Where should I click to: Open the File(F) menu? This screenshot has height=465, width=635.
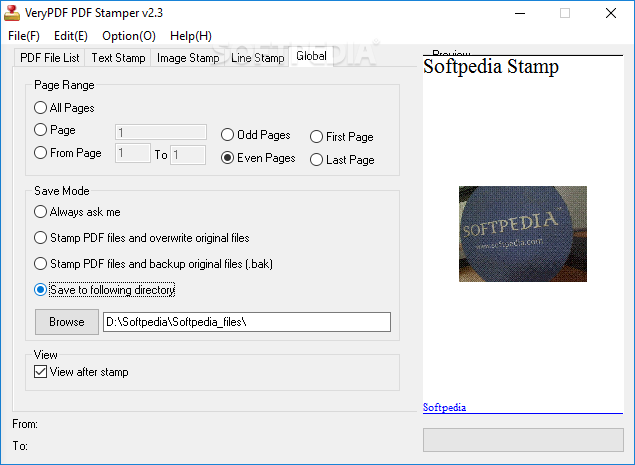(24, 36)
